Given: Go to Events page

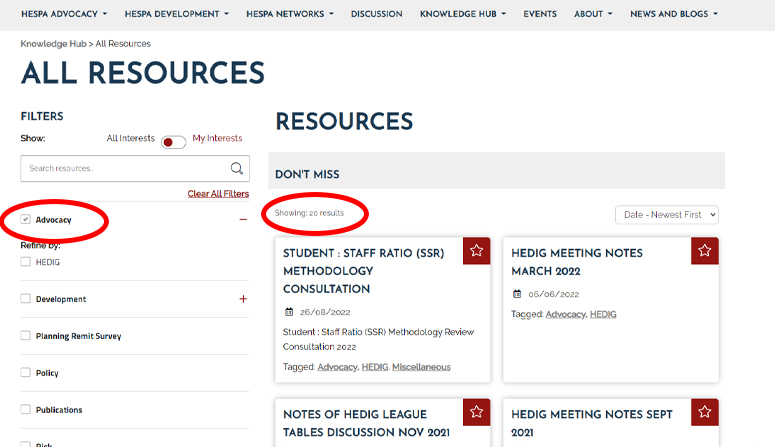Looking at the screenshot, I should point(540,14).
